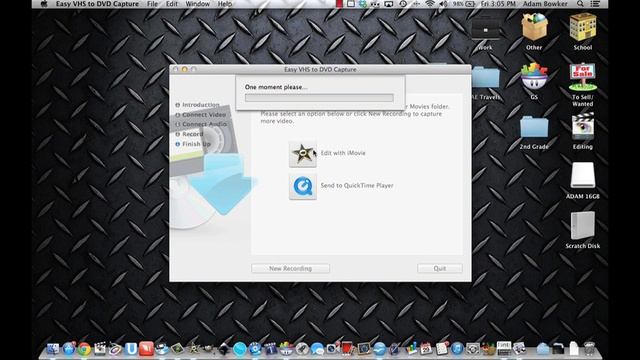
Task: Open the Wi-Fi status menu
Action: coord(429,4)
